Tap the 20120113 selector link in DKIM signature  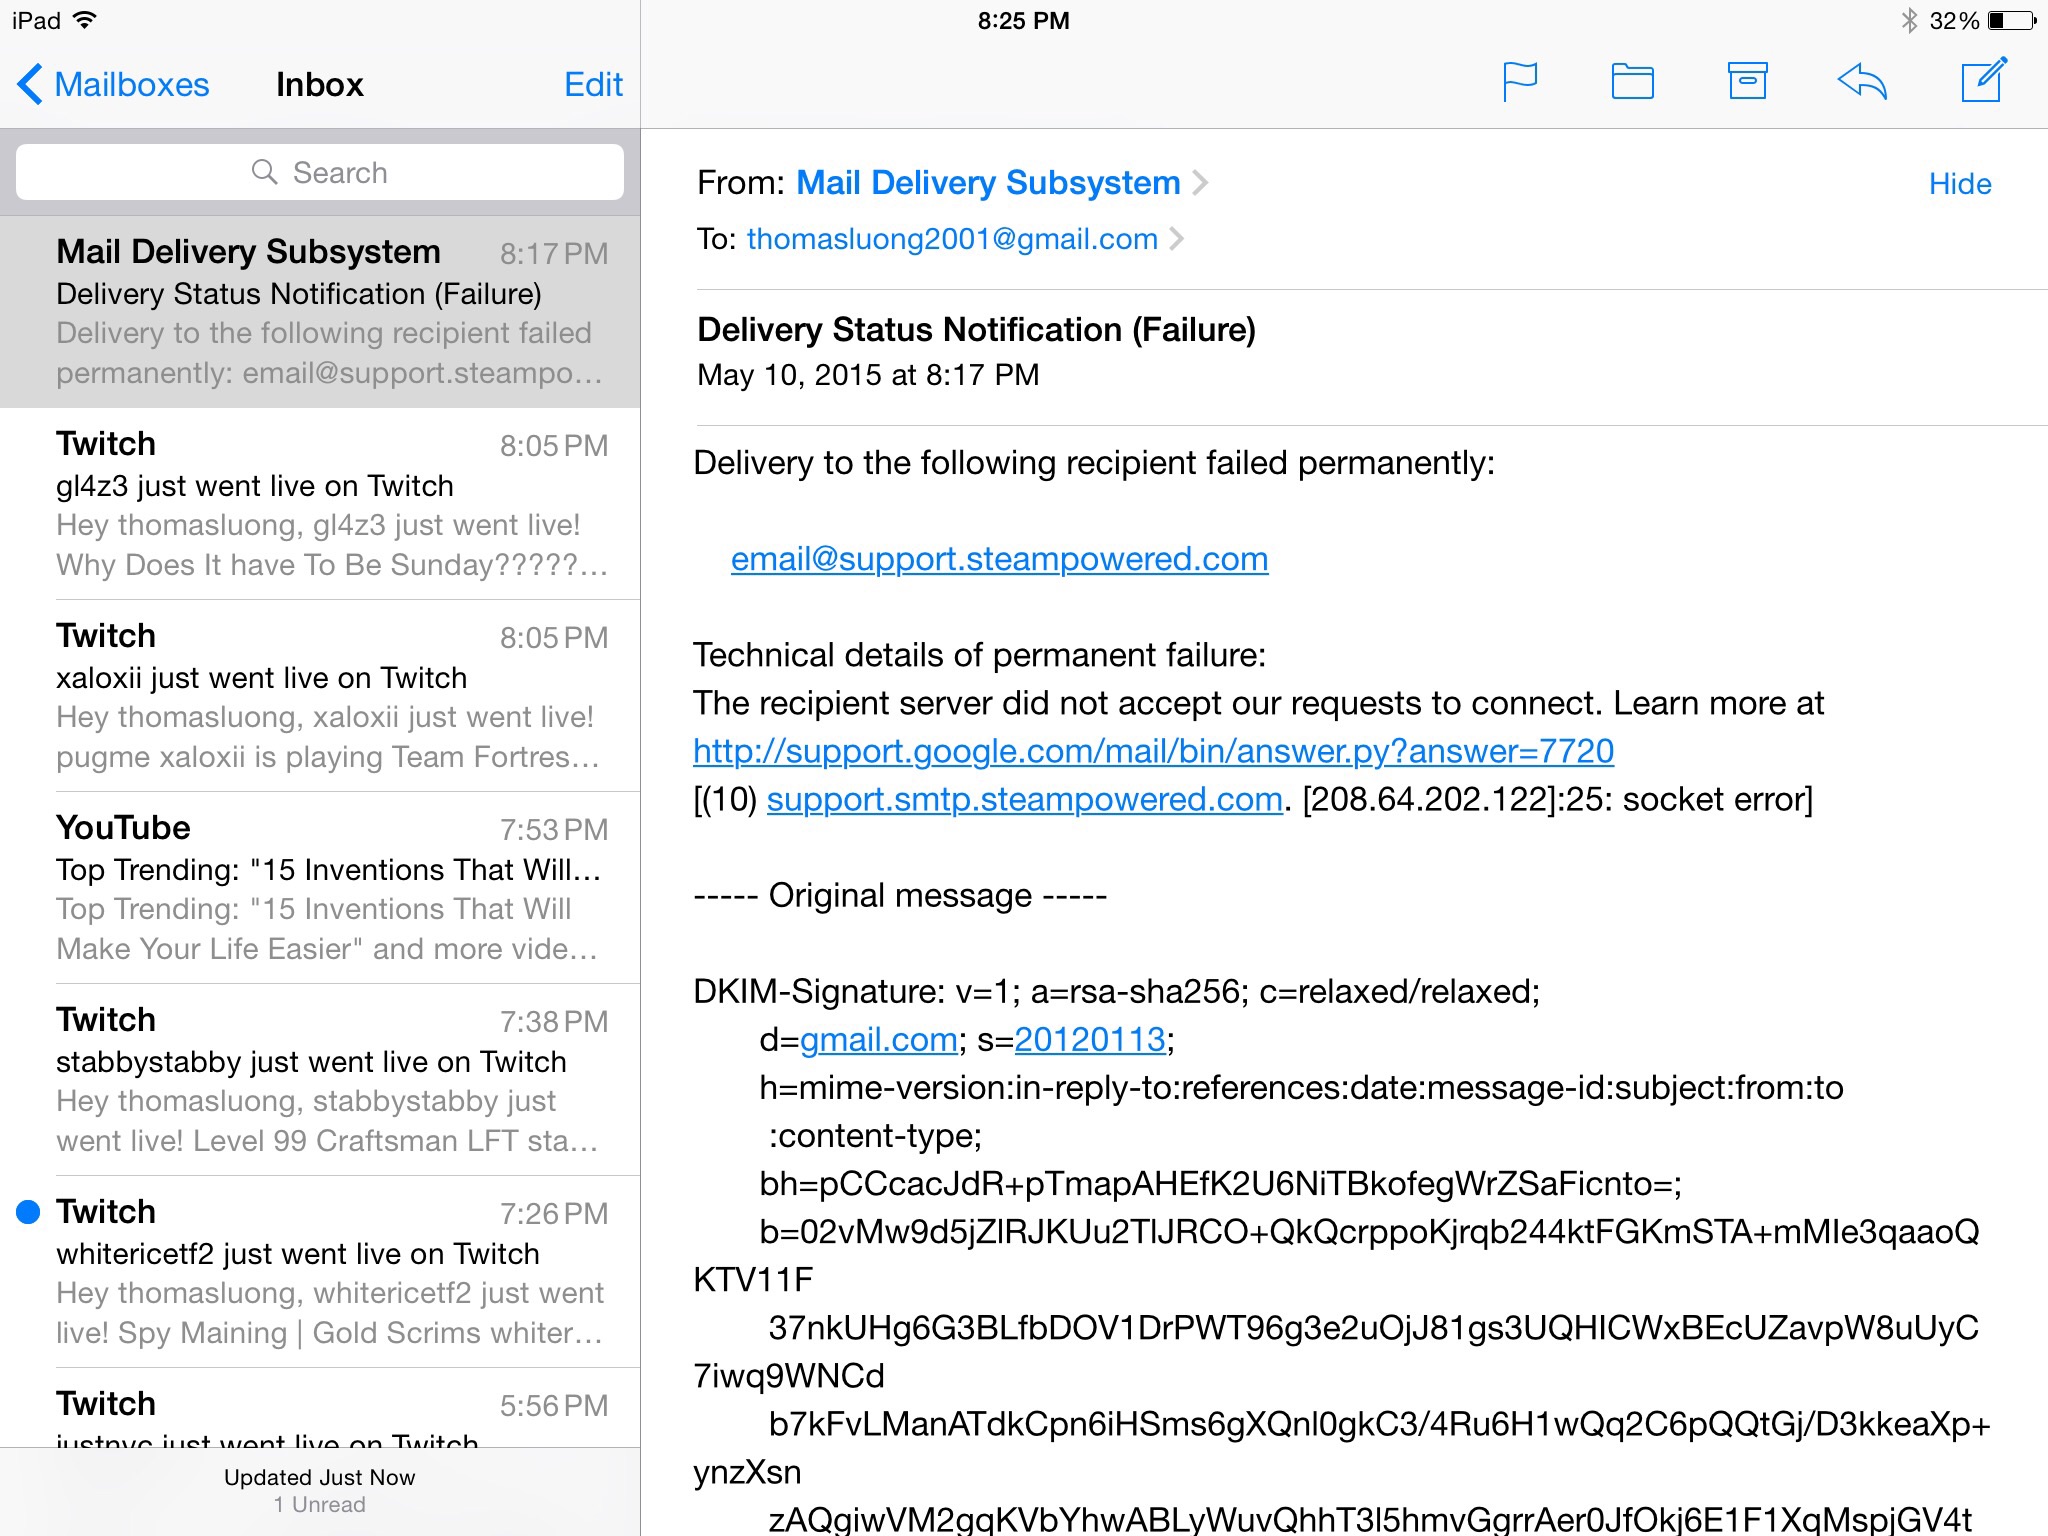pyautogui.click(x=1089, y=1040)
